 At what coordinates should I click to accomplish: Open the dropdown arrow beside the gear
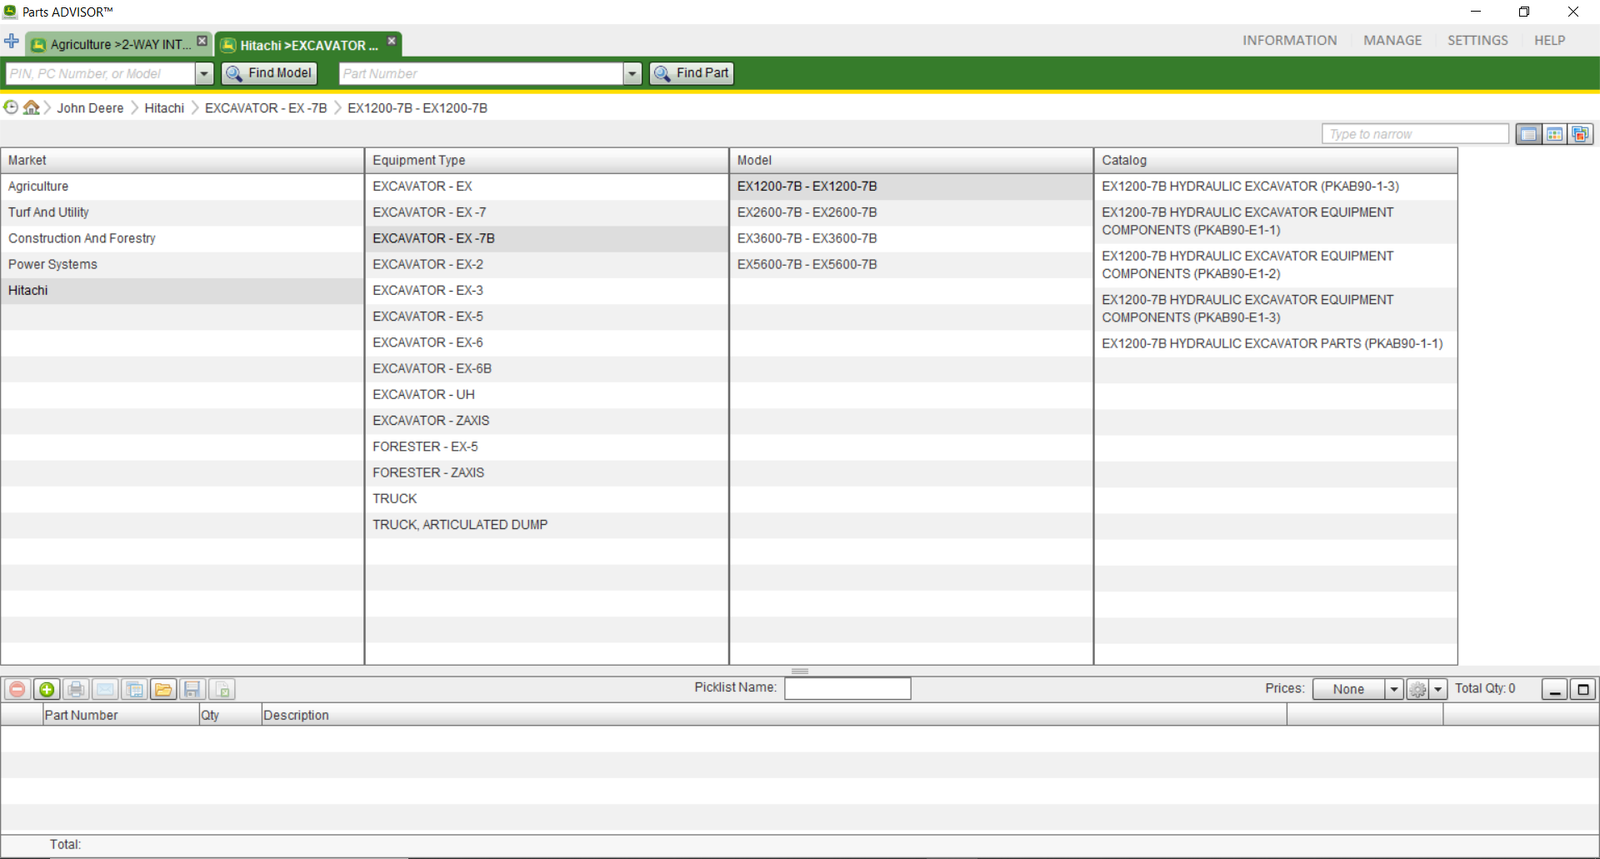[1438, 689]
